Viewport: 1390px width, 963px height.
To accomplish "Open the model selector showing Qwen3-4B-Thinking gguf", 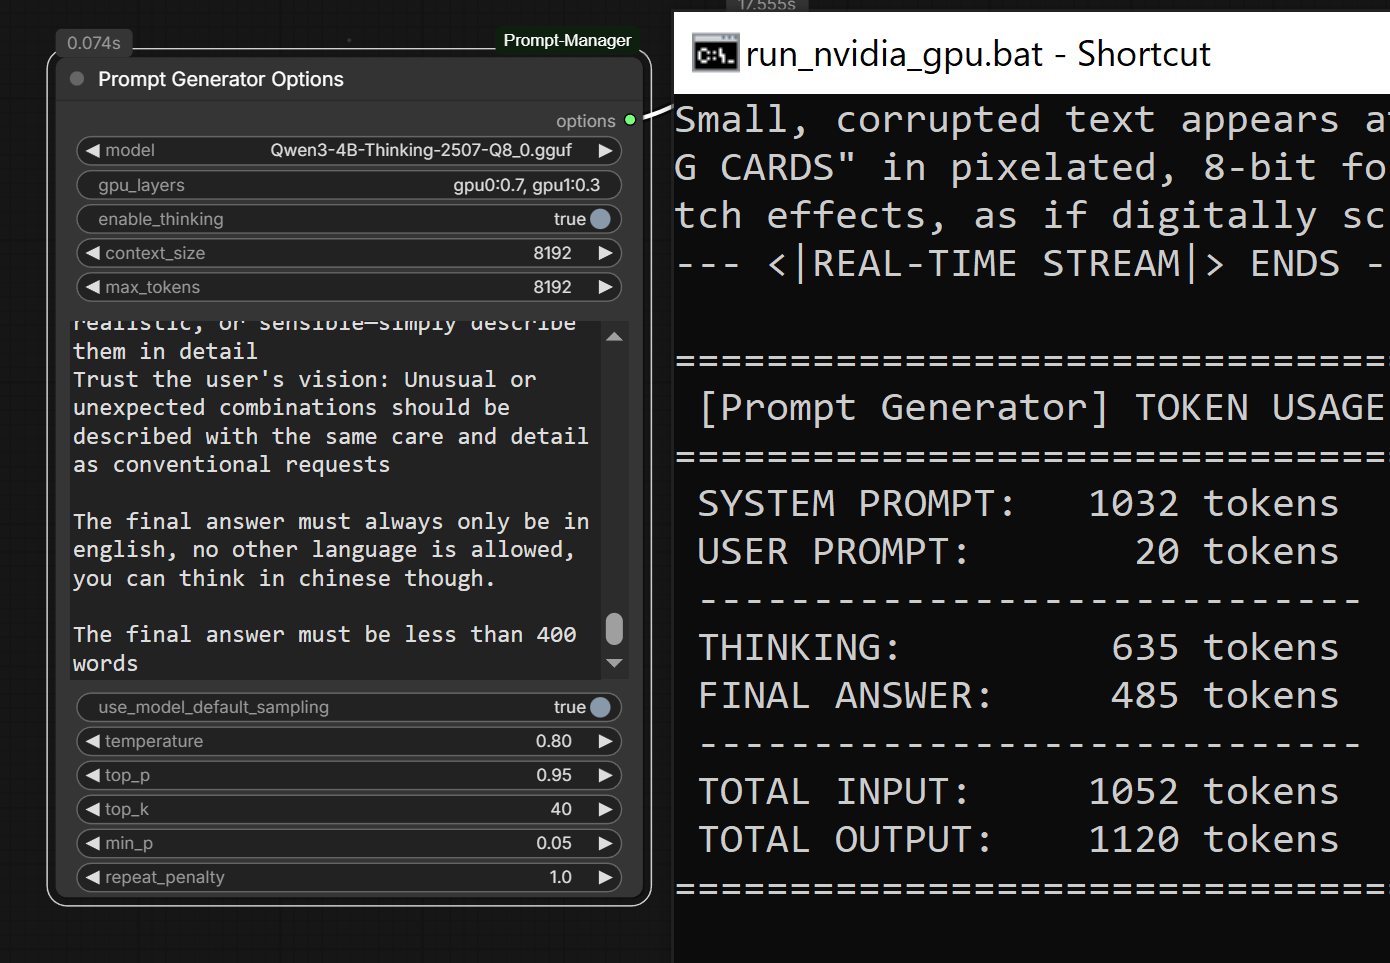I will tap(349, 150).
